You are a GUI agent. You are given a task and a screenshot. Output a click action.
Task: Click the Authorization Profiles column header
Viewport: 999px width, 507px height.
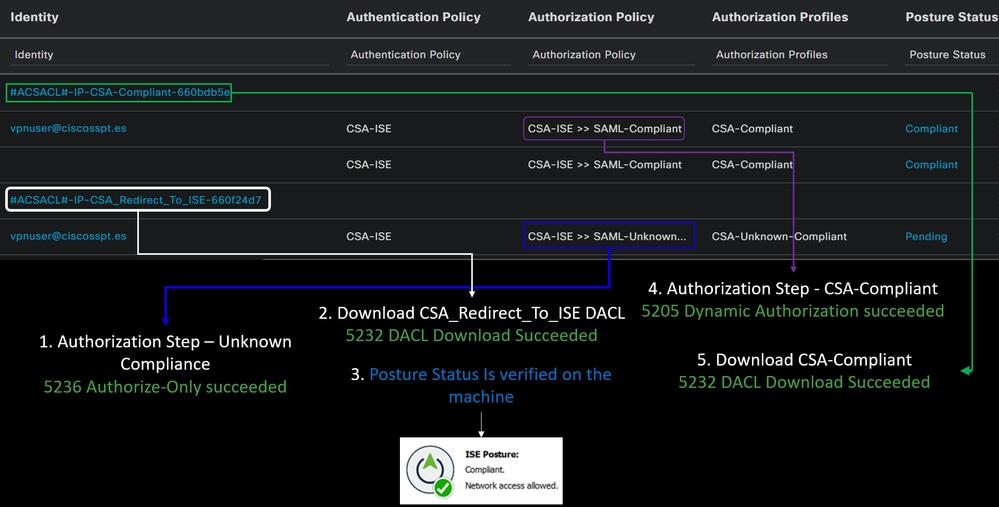pyautogui.click(x=779, y=17)
